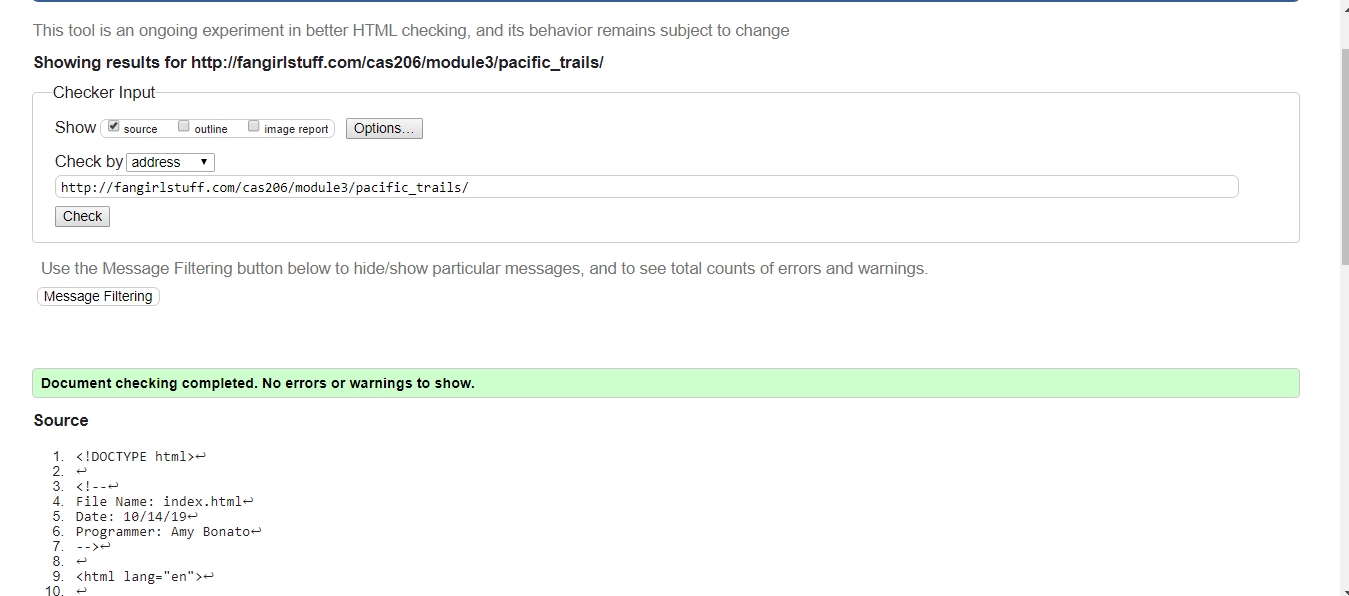Click the File Name: index.html line
1349x596 pixels.
[159, 502]
